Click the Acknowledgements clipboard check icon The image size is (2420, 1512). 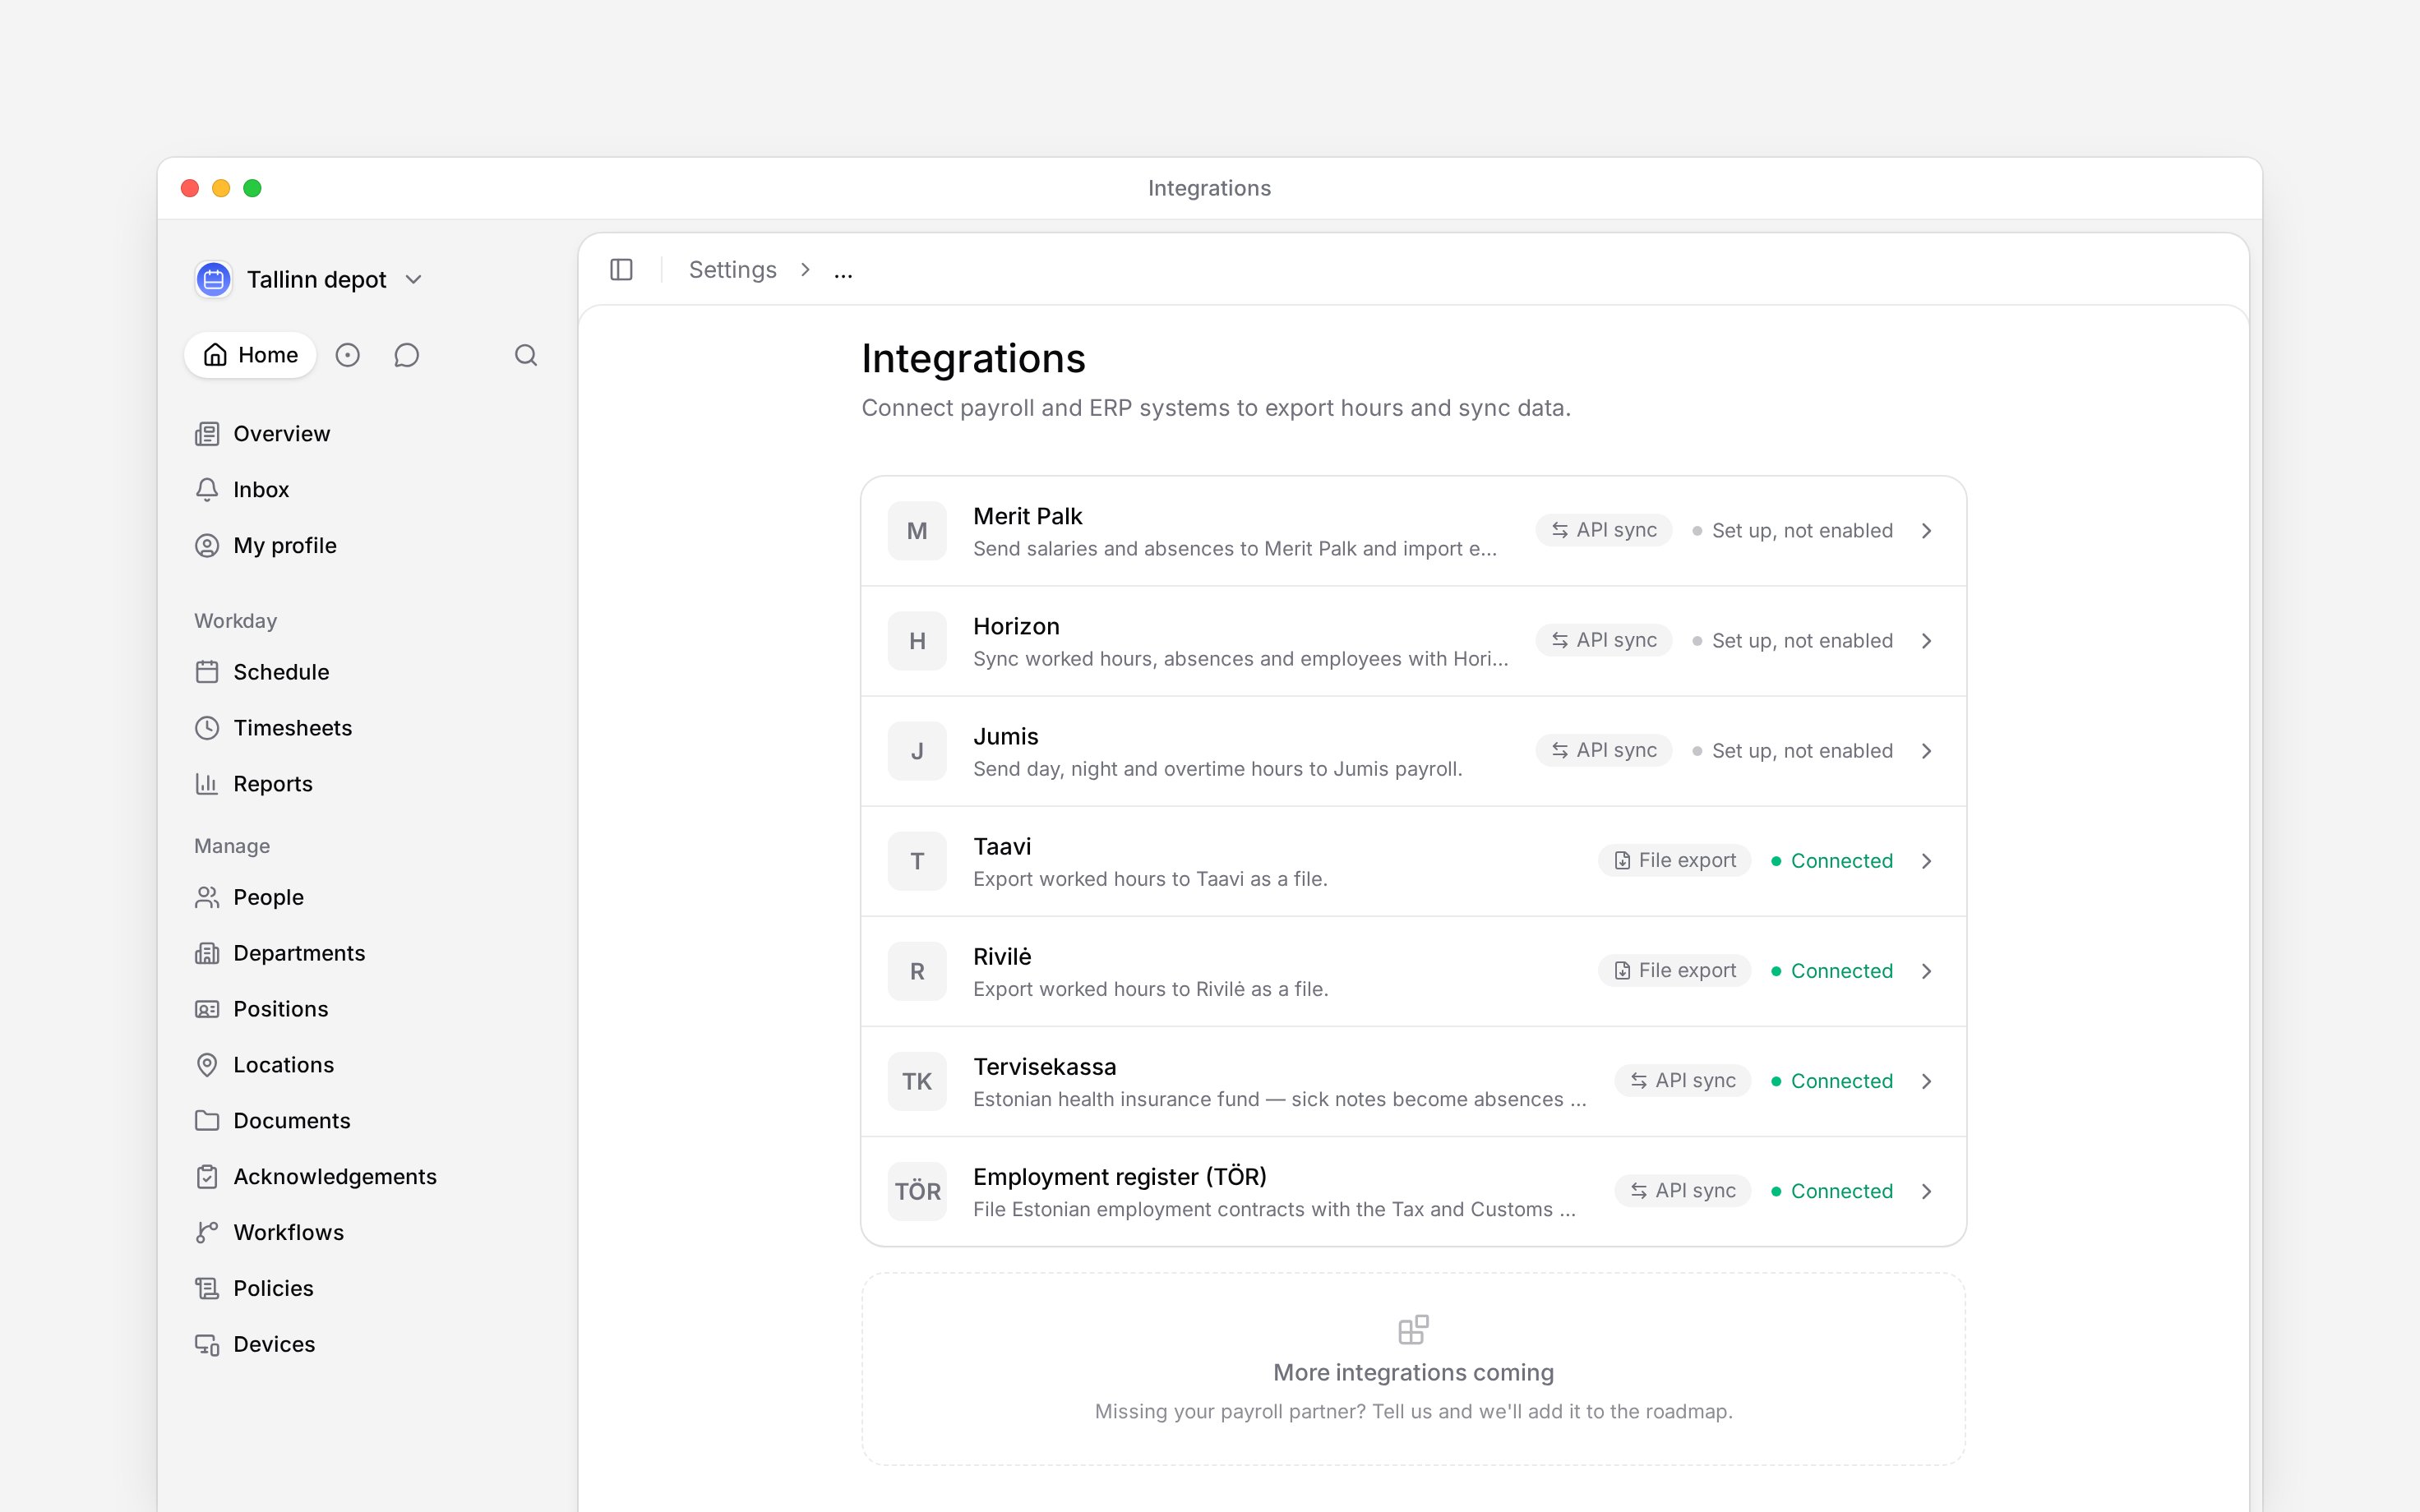(207, 1177)
